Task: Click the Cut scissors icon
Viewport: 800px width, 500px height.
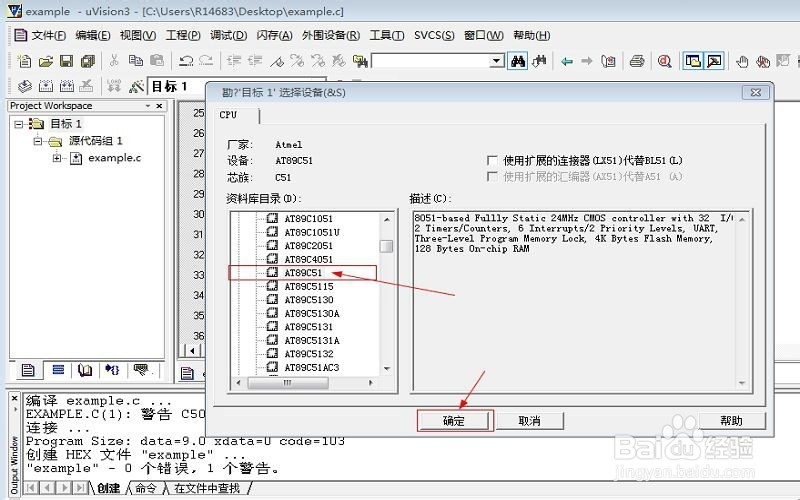Action: [x=114, y=61]
